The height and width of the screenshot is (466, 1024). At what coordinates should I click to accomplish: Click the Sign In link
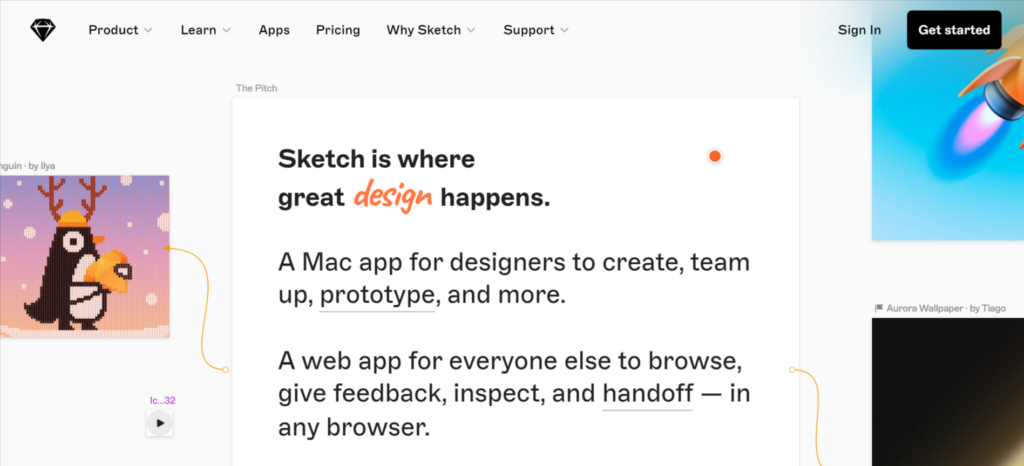tap(859, 30)
